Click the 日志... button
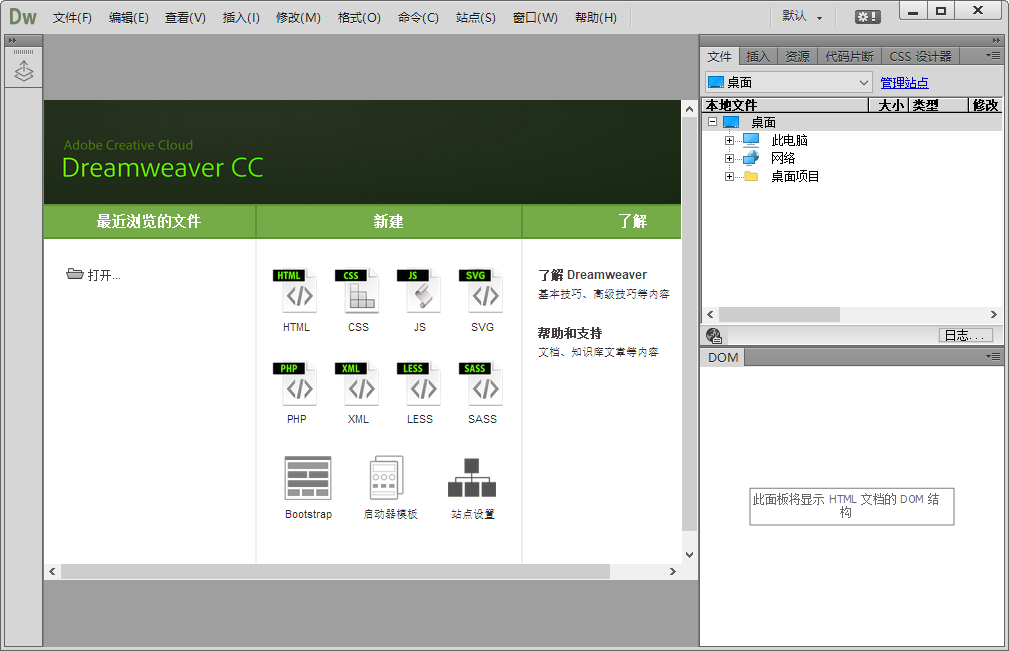 965,335
